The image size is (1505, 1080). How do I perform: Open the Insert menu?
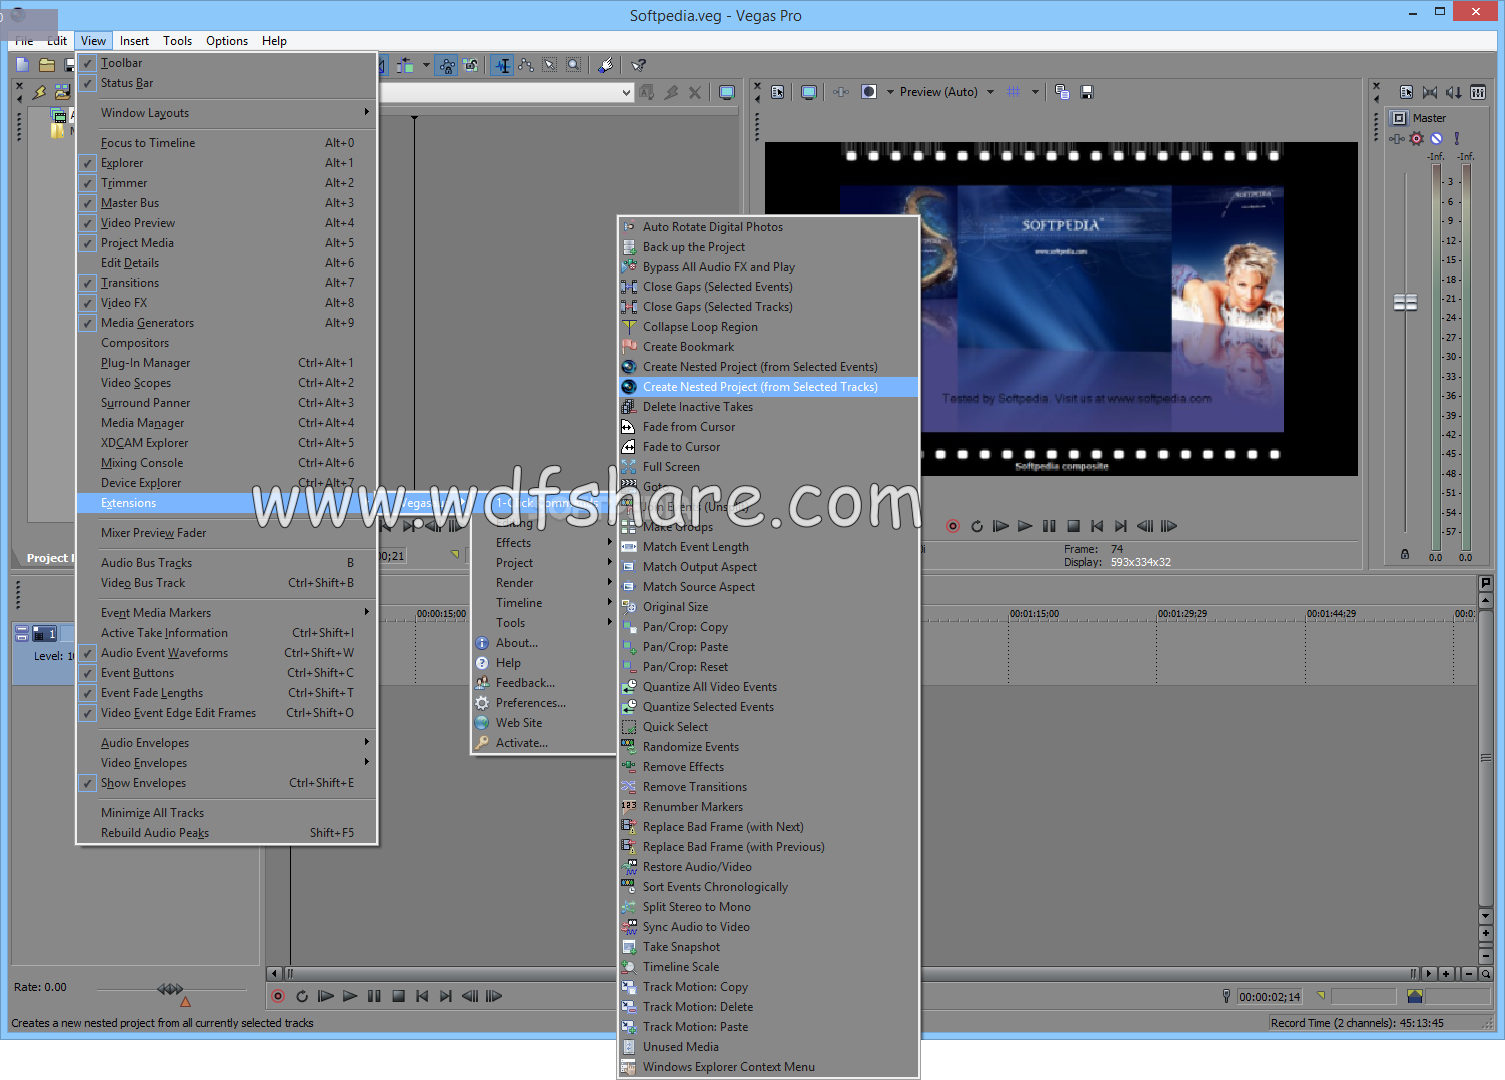(134, 41)
